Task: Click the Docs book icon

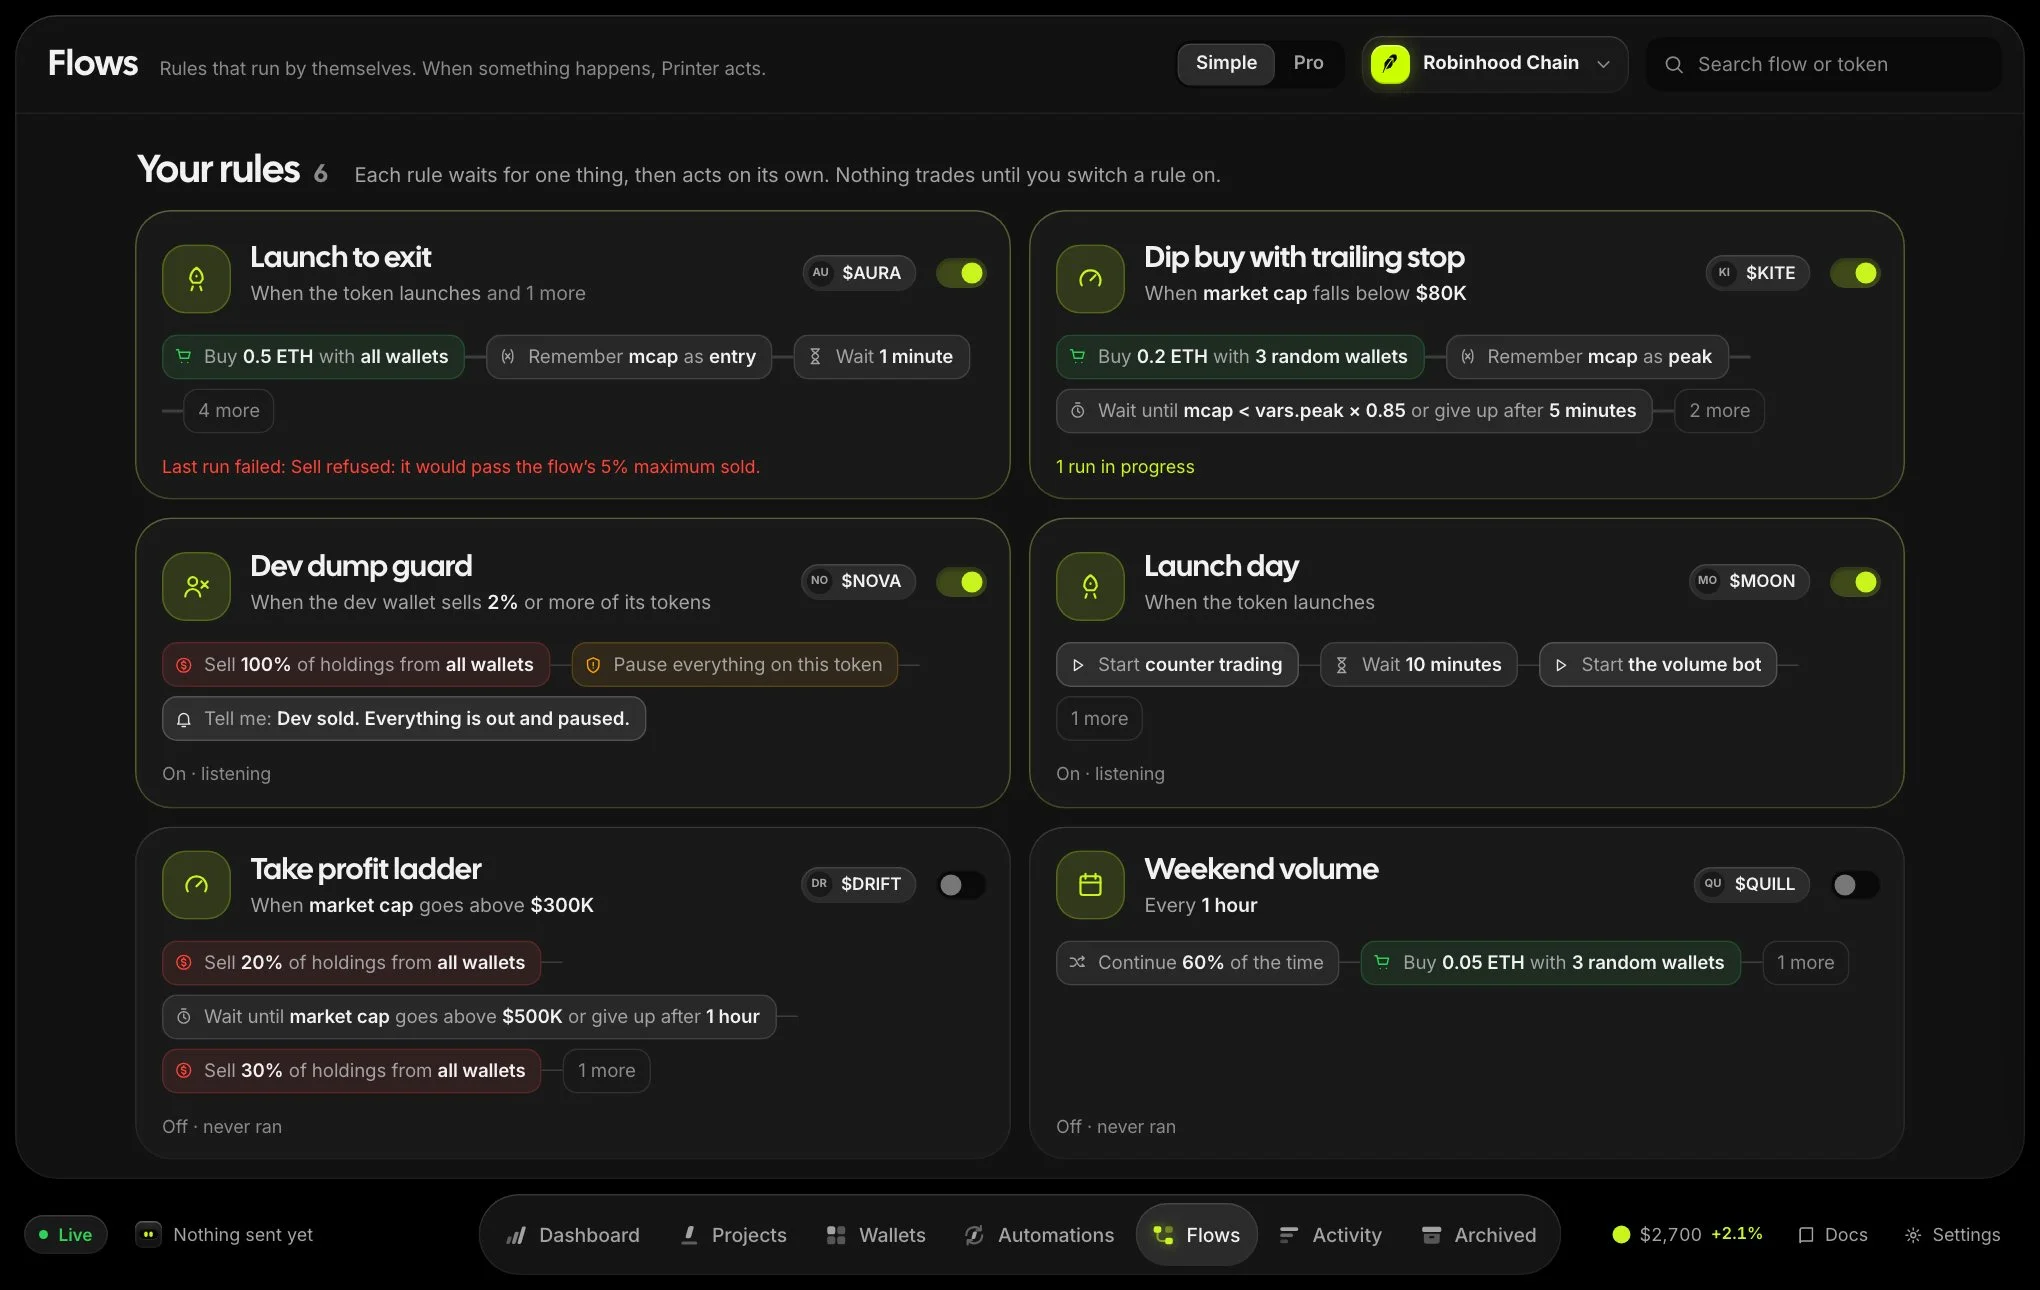Action: coord(1806,1235)
